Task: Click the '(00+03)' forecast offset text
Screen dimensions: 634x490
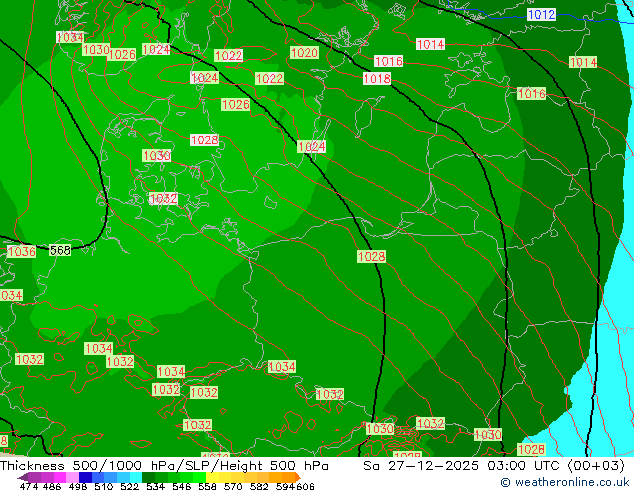Action: pos(596,466)
